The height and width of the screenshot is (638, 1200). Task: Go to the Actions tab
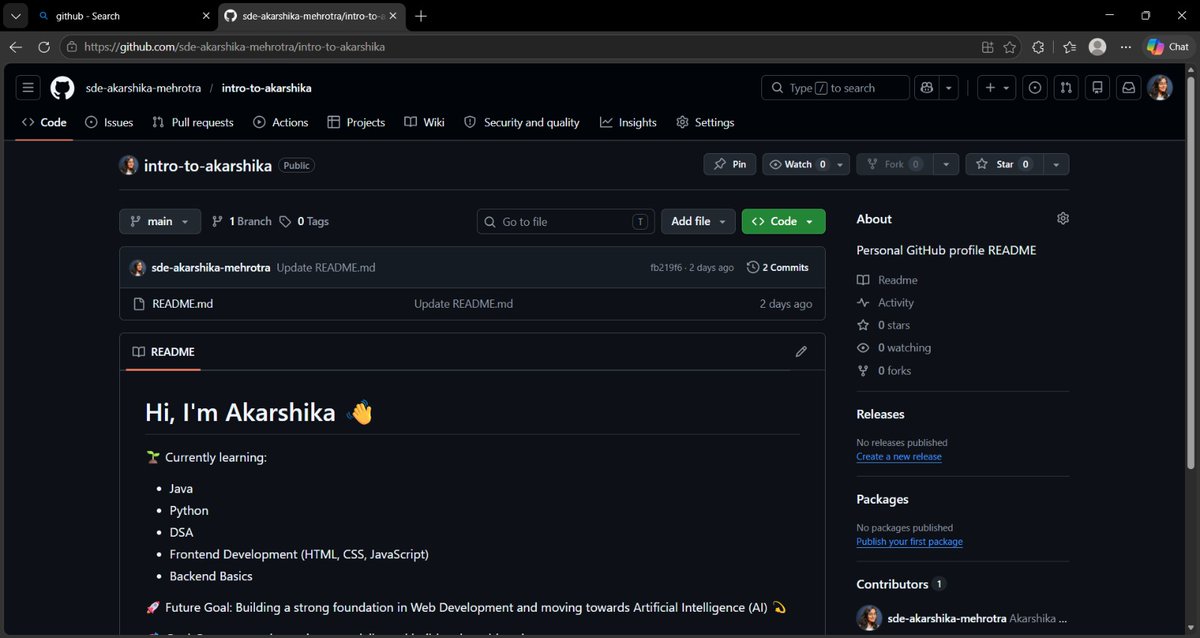[x=280, y=122]
